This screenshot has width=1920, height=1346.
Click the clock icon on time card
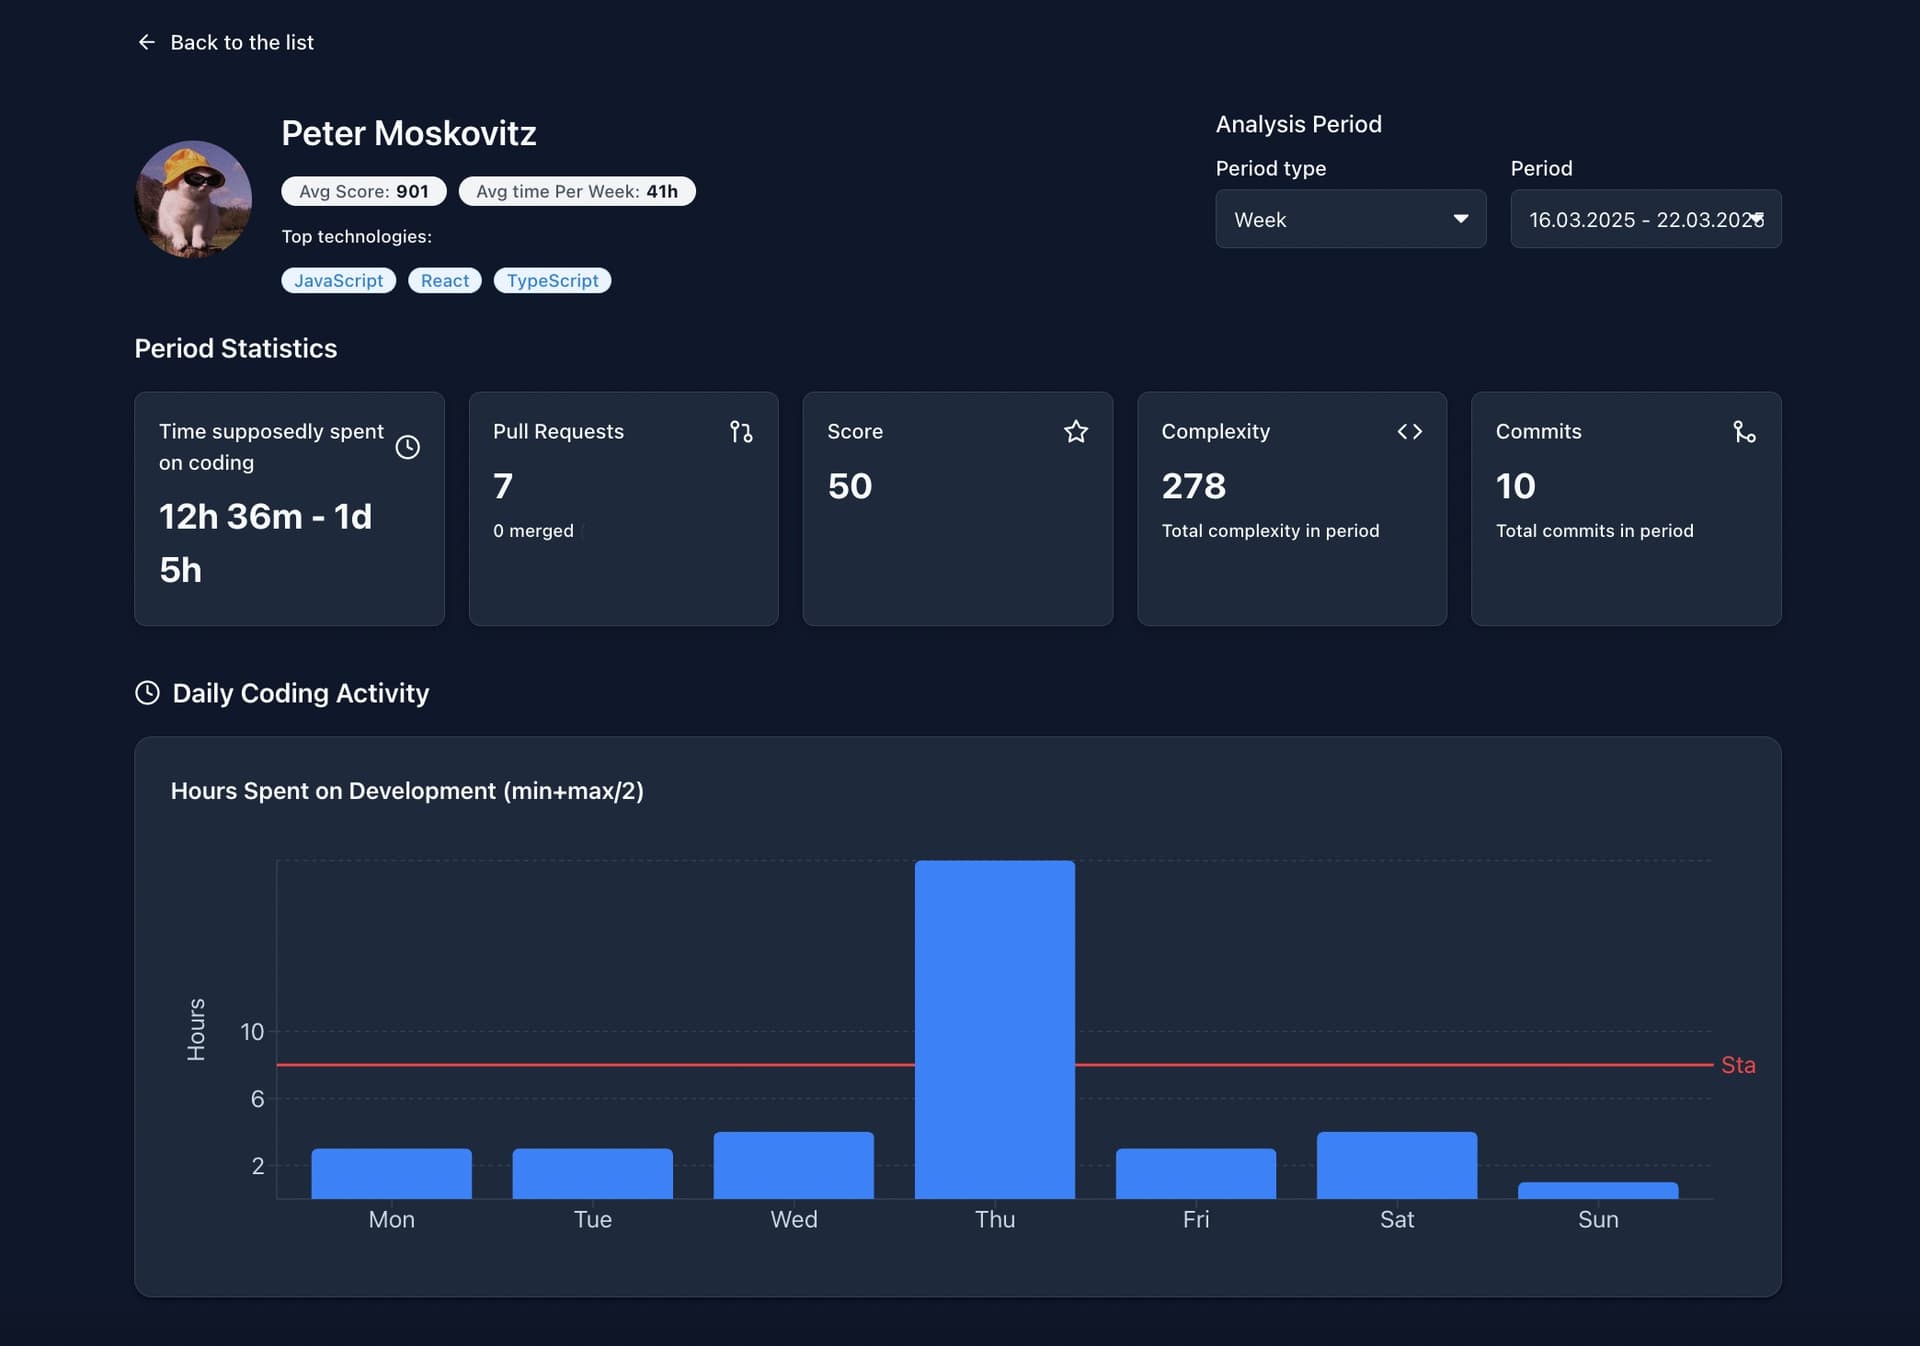coord(407,447)
